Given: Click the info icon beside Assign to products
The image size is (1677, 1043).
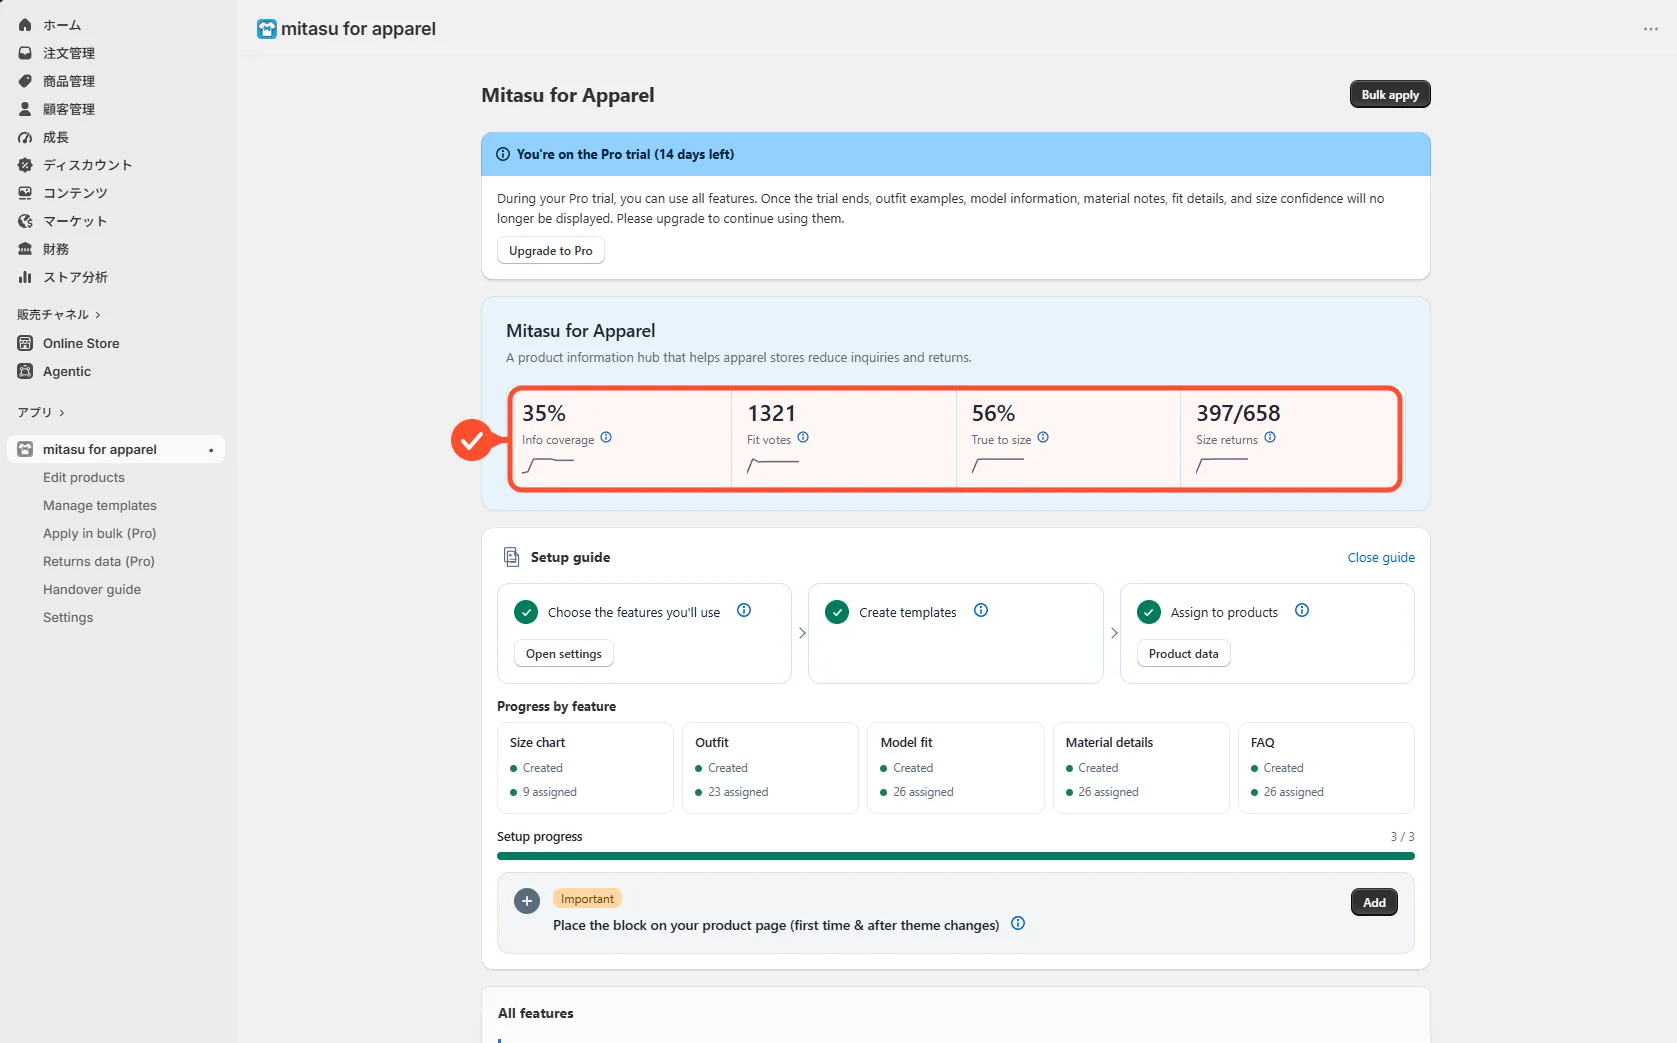Looking at the screenshot, I should 1302,611.
